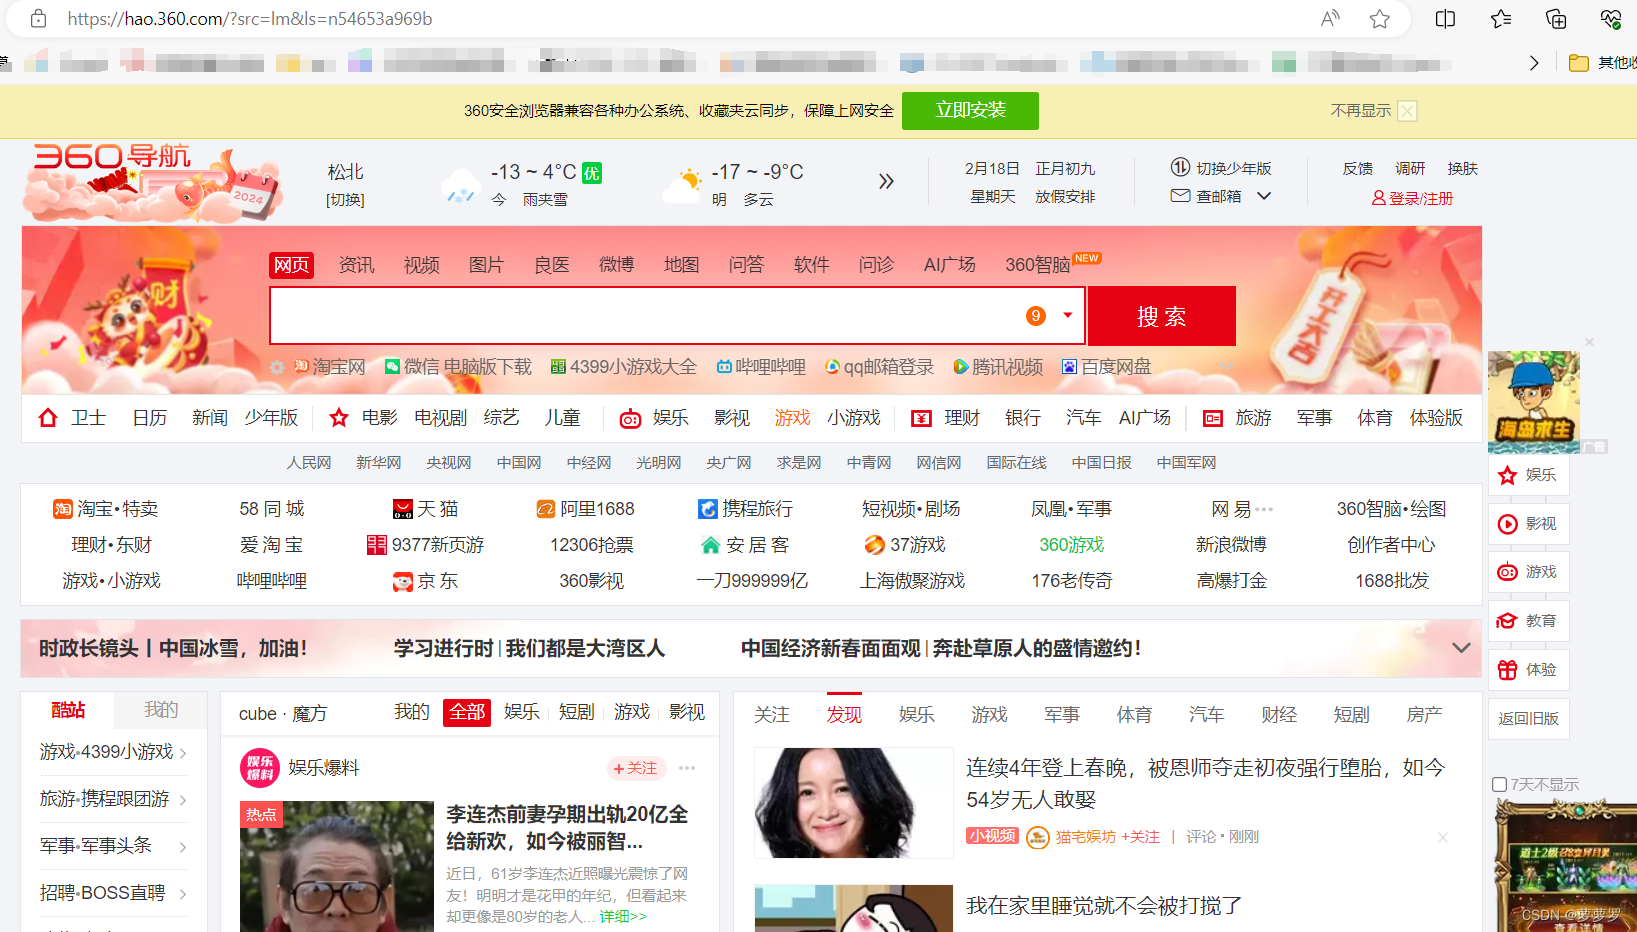The image size is (1637, 932).
Task: Select the 军事 feed tab
Action: click(1062, 715)
